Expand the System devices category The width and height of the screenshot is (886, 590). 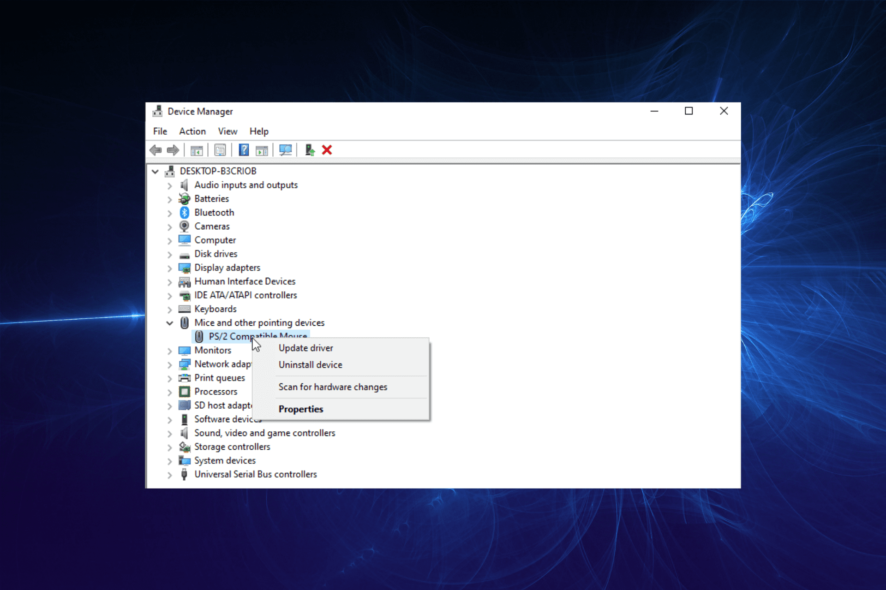click(170, 461)
